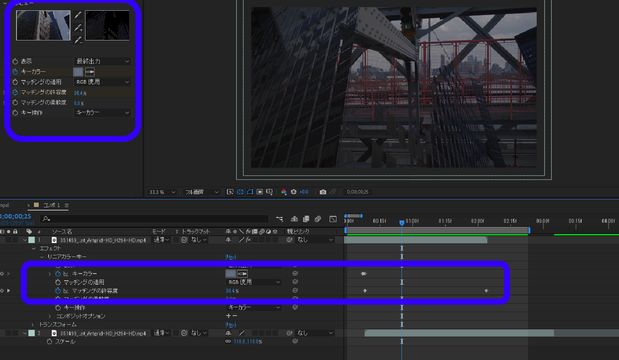Screen dimensions: 619x360
Task: Open layer 1 blend mode dropdown (通常)
Action: (x=161, y=240)
